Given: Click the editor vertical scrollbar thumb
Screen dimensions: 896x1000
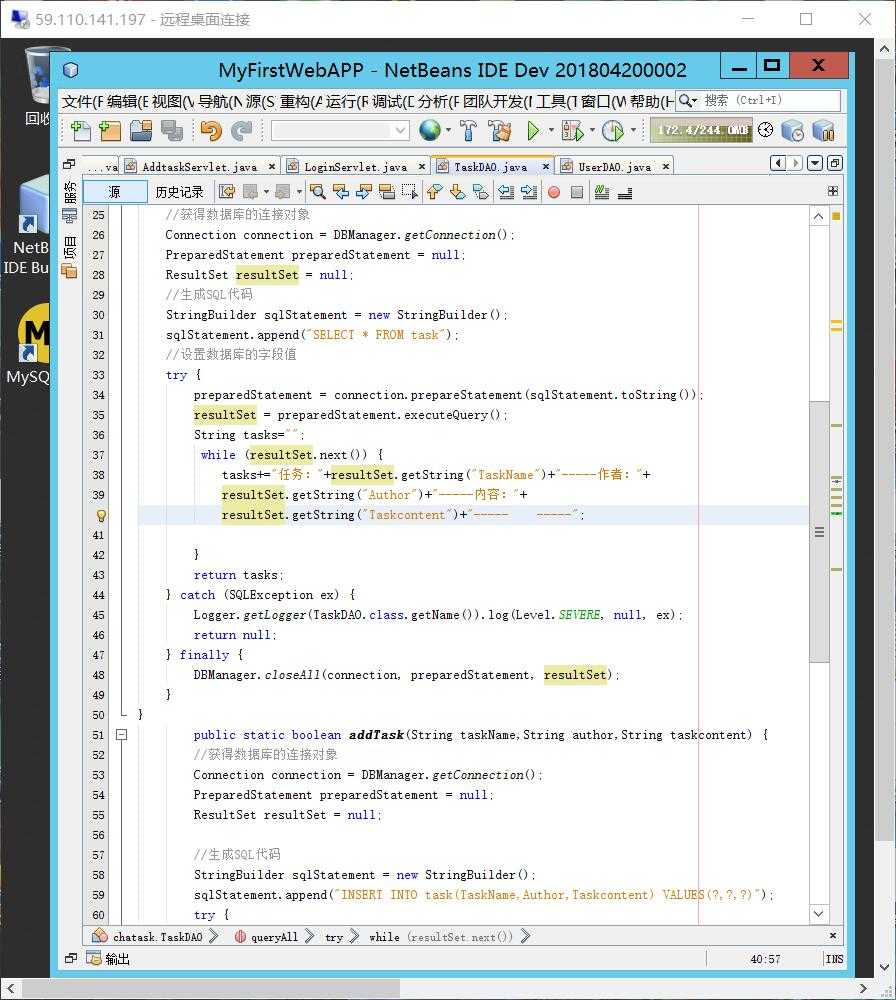Looking at the screenshot, I should click(x=819, y=532).
